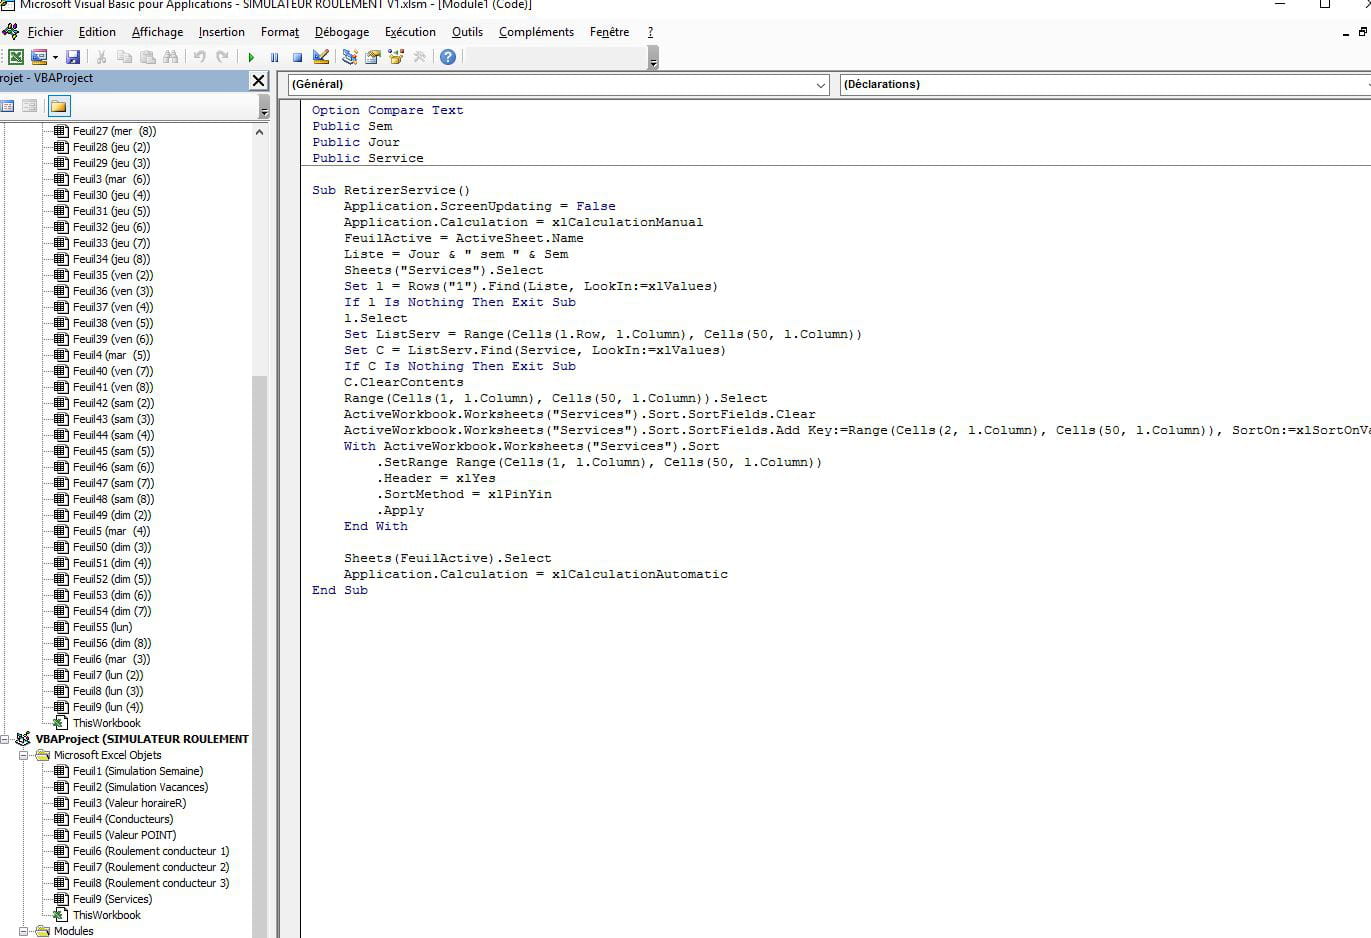Run the macro with the green play icon
Viewport: 1371px width, 938px height.
click(251, 57)
